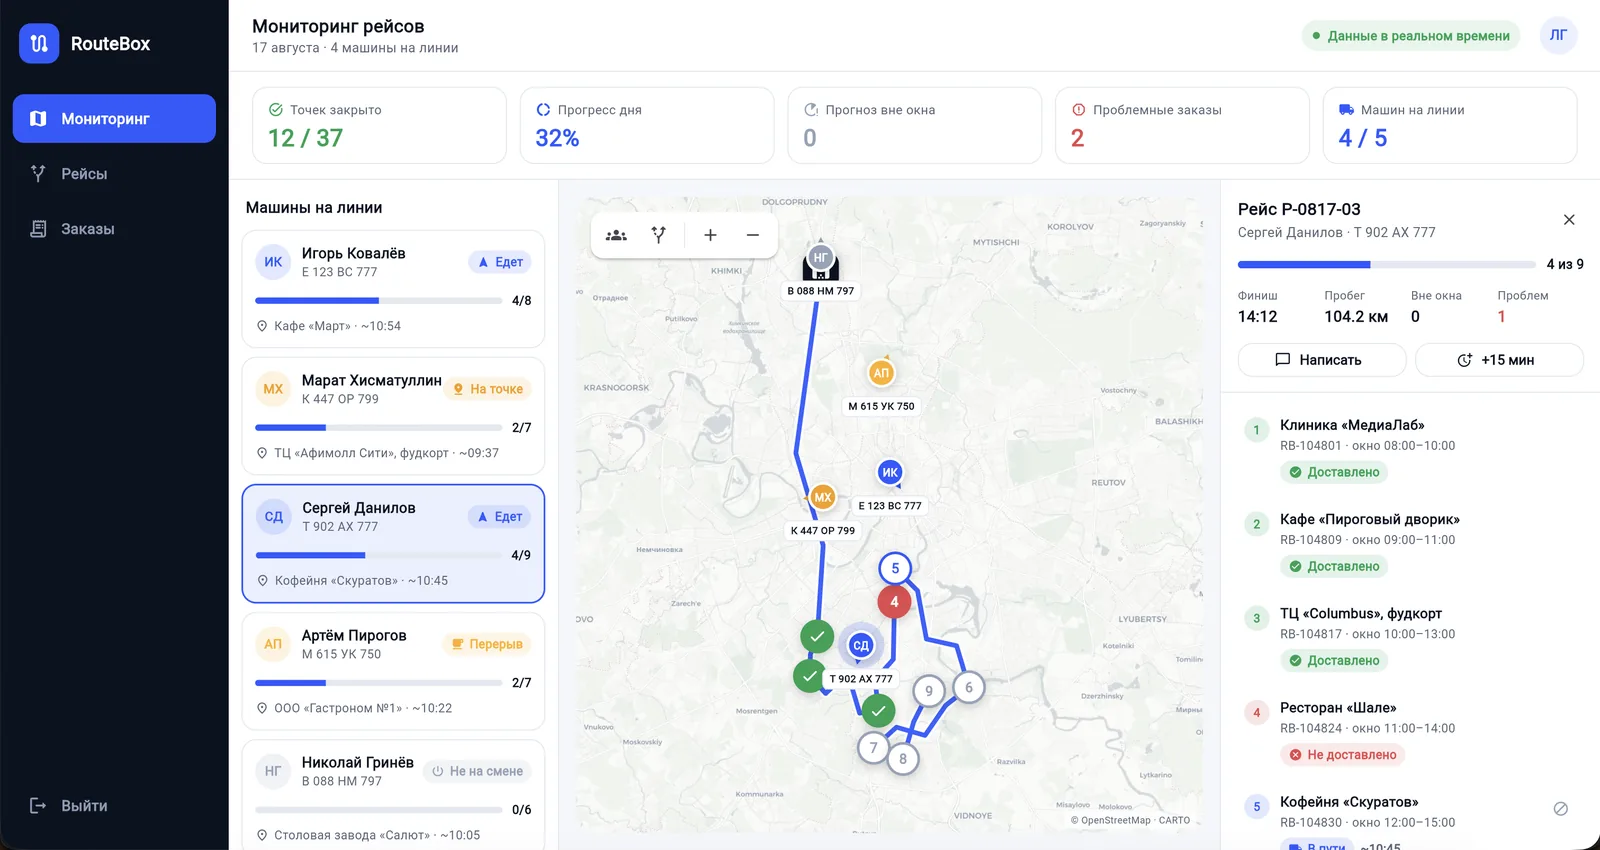Click the route branch icon on map toolbar
Image resolution: width=1600 pixels, height=850 pixels.
tap(659, 235)
